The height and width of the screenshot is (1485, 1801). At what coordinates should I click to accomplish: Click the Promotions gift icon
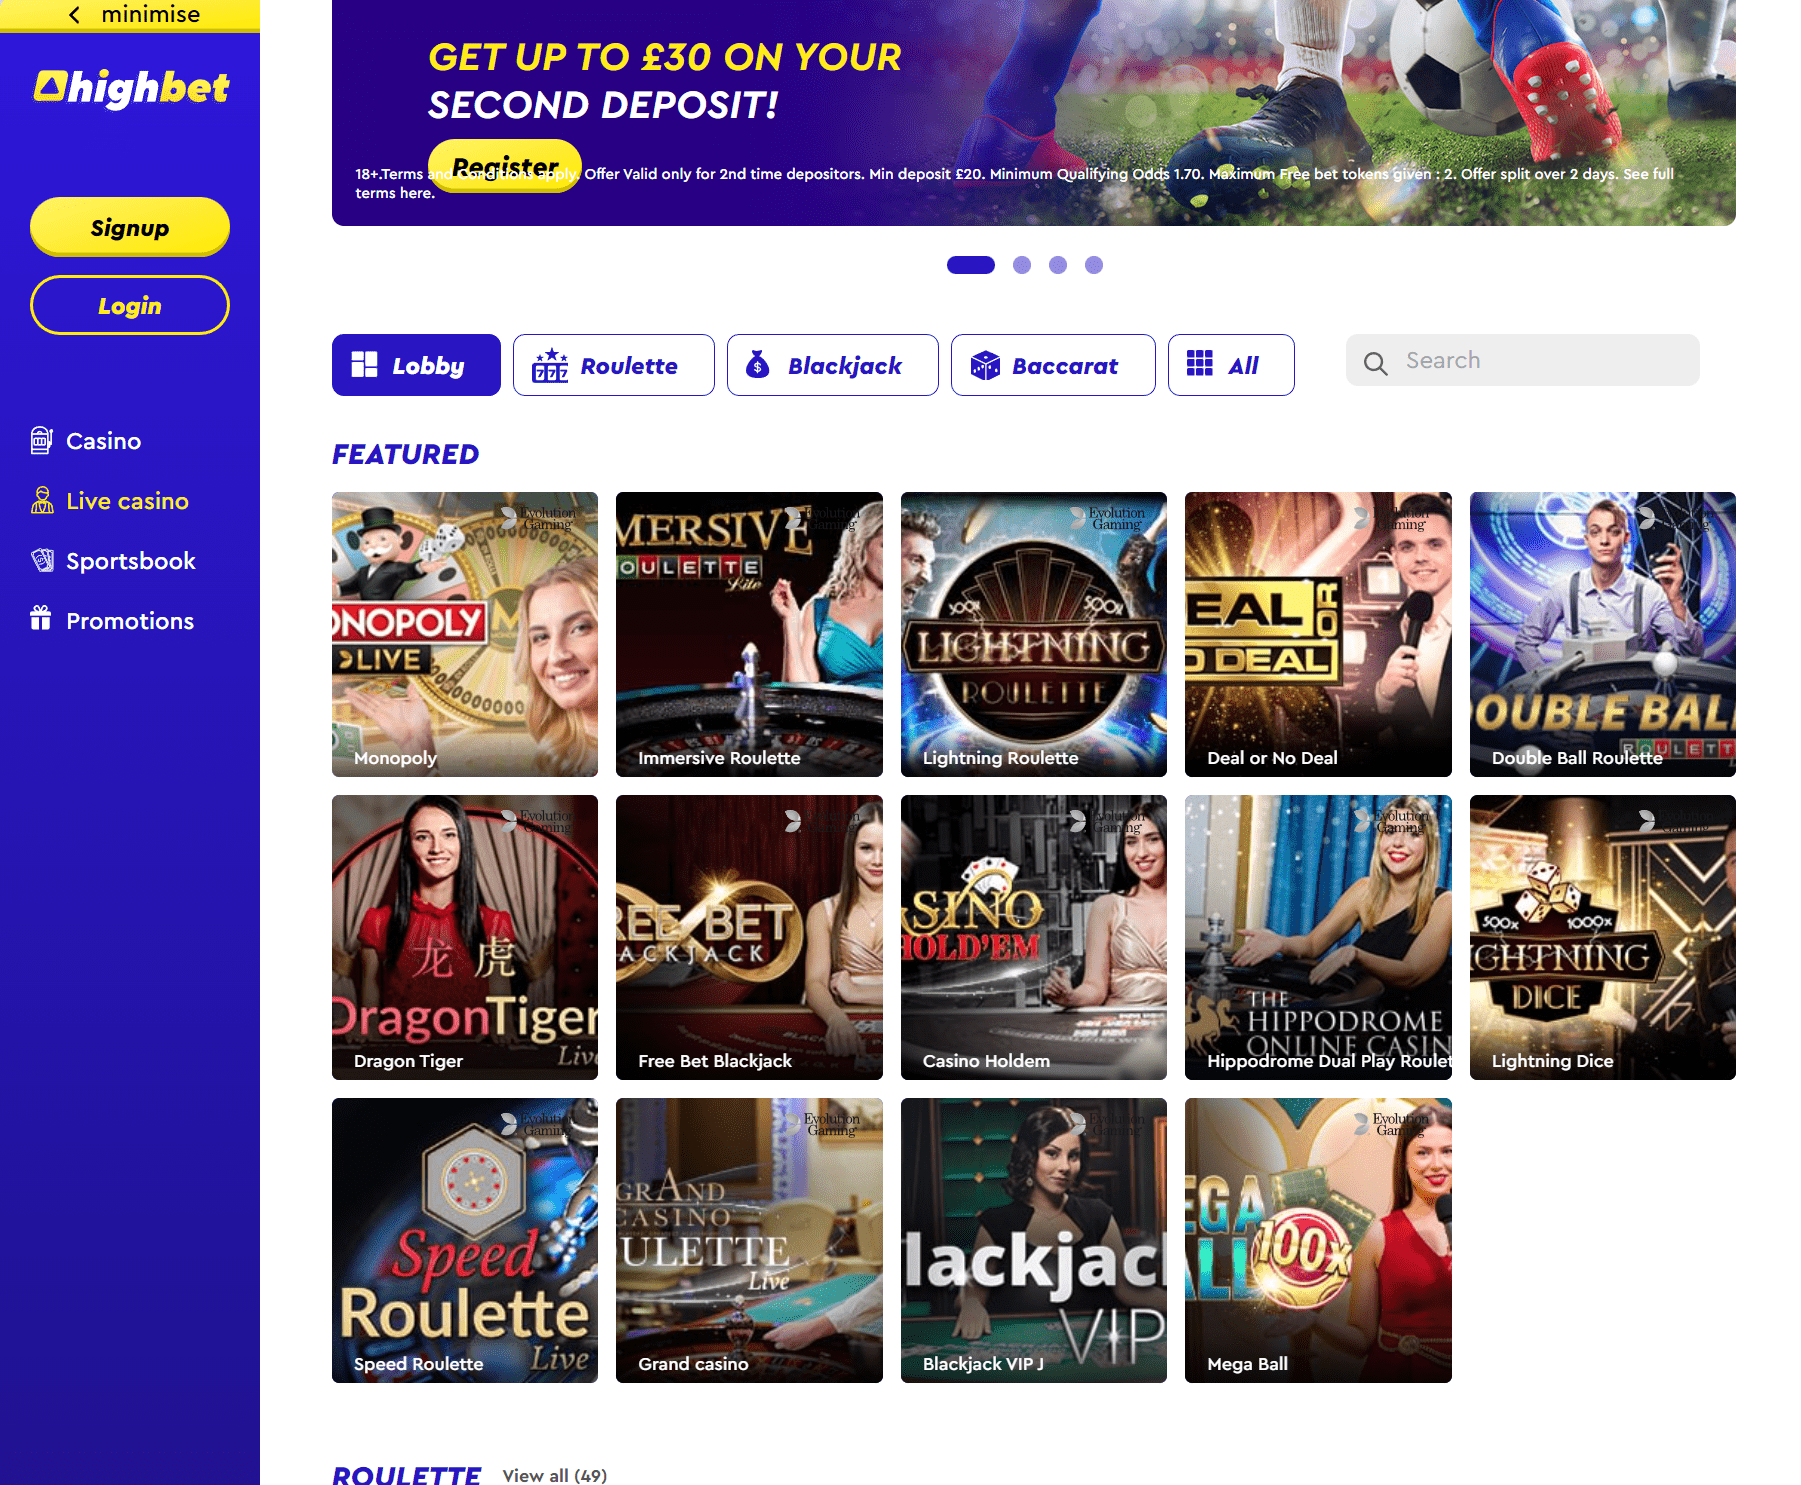pos(40,619)
